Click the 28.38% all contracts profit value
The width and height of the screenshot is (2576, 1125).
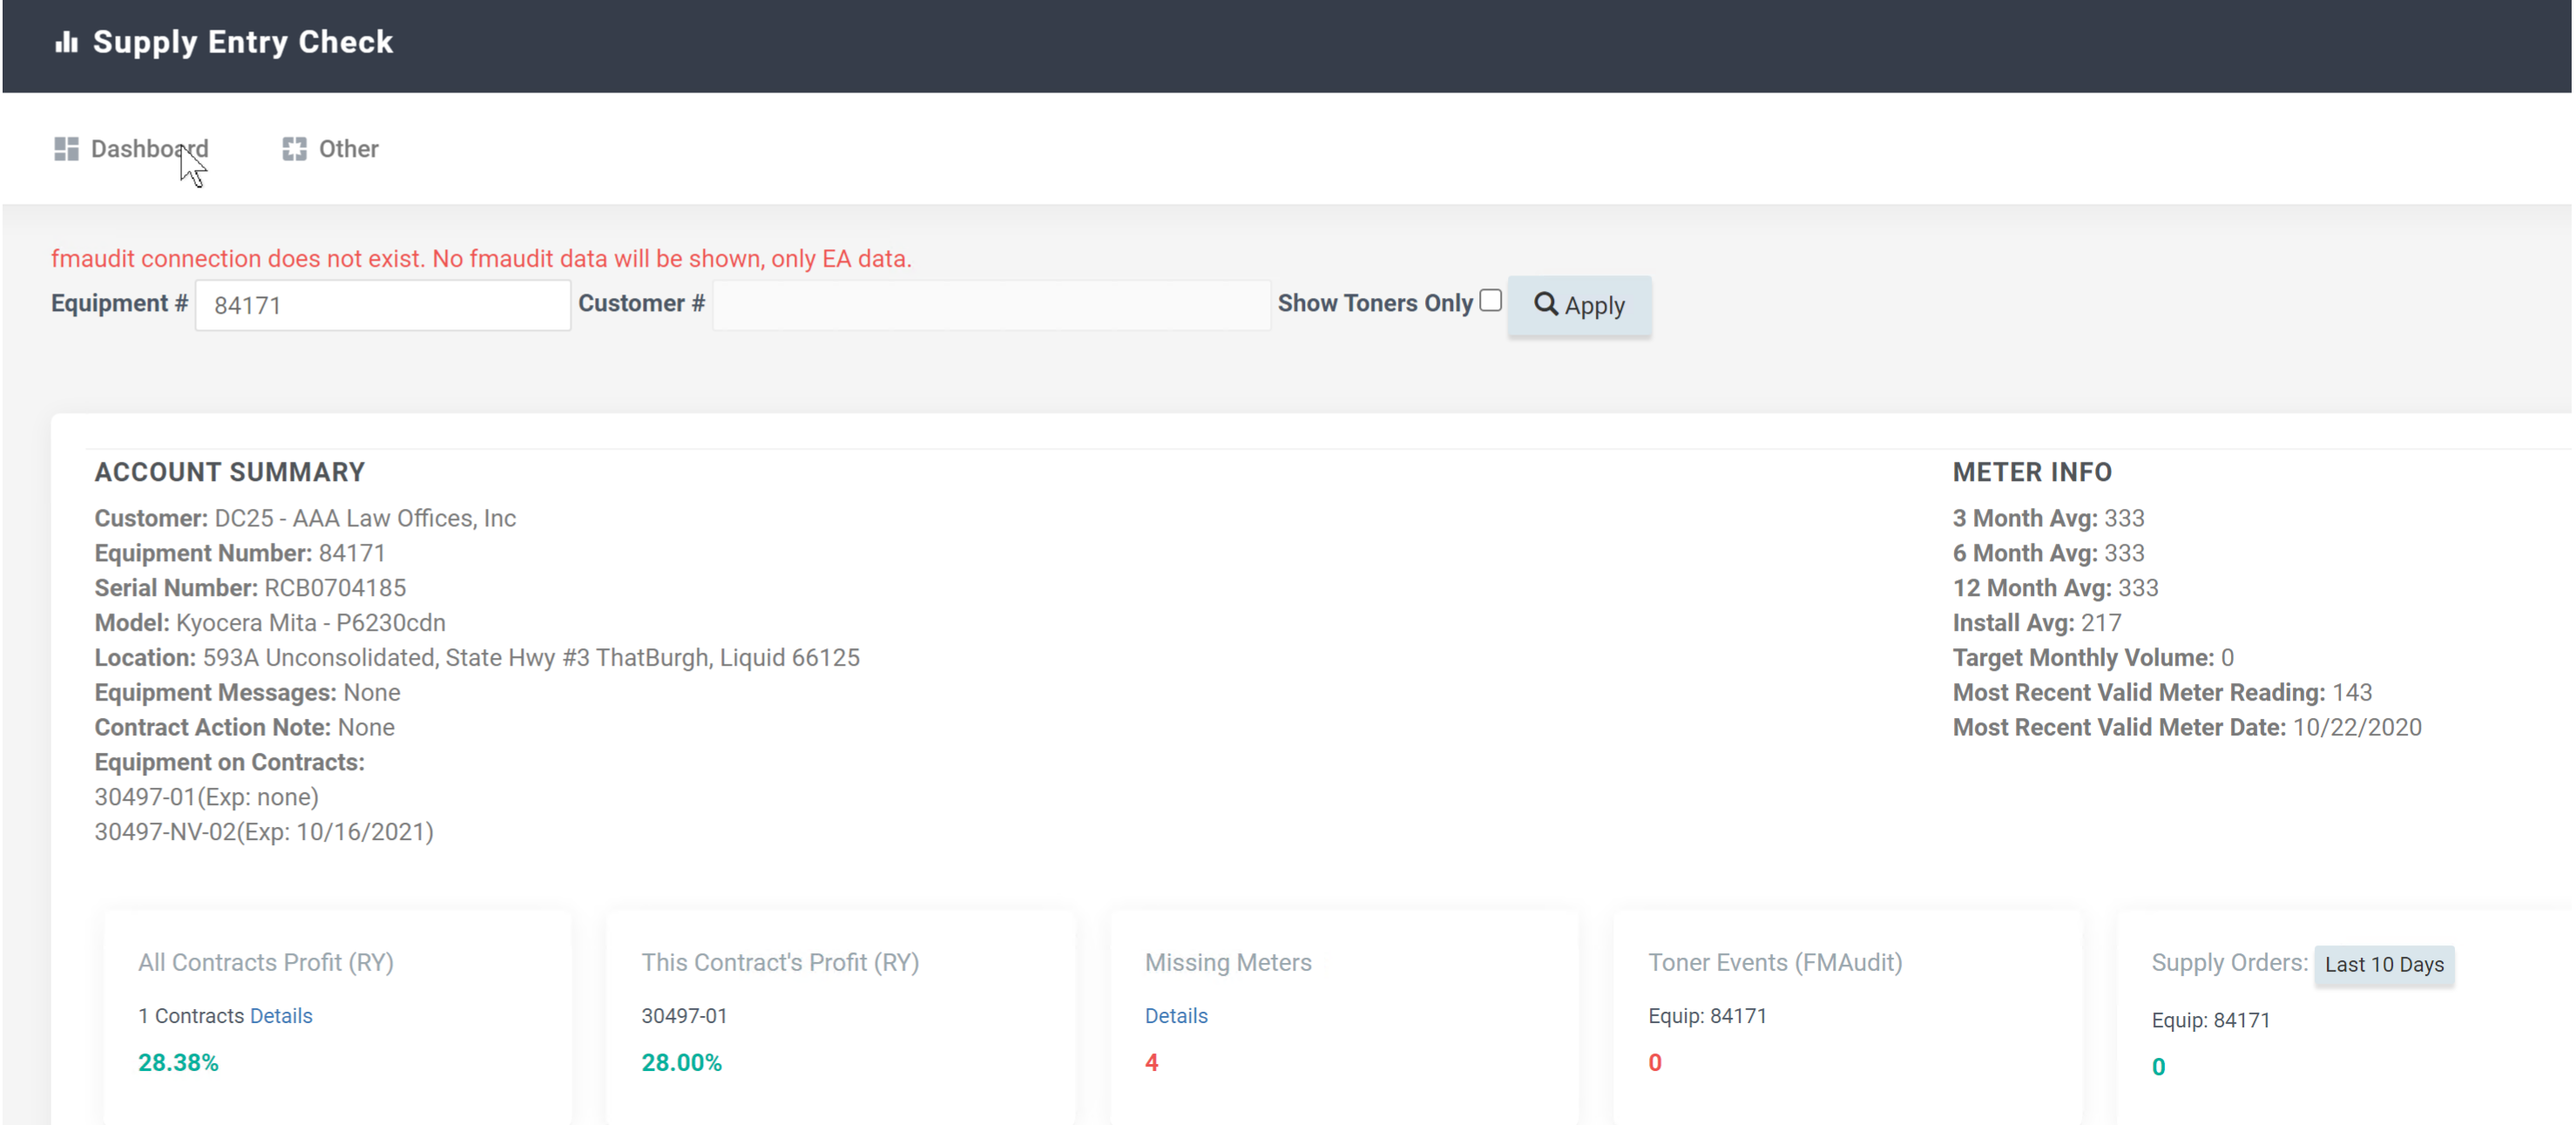tap(178, 1063)
